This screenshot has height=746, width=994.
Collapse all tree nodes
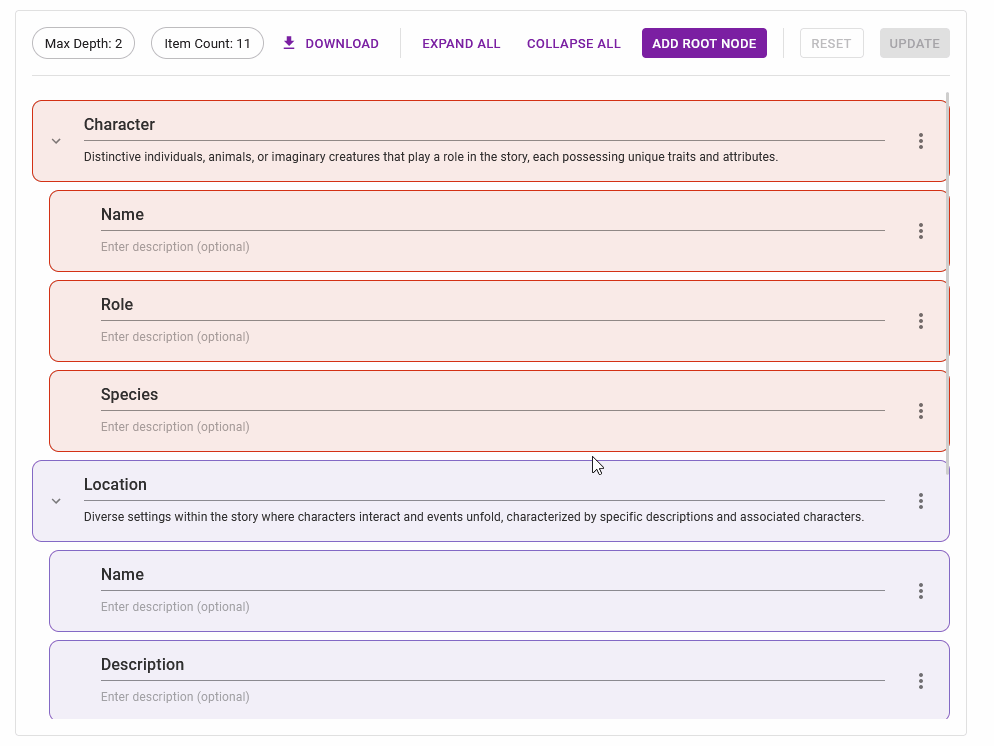573,43
